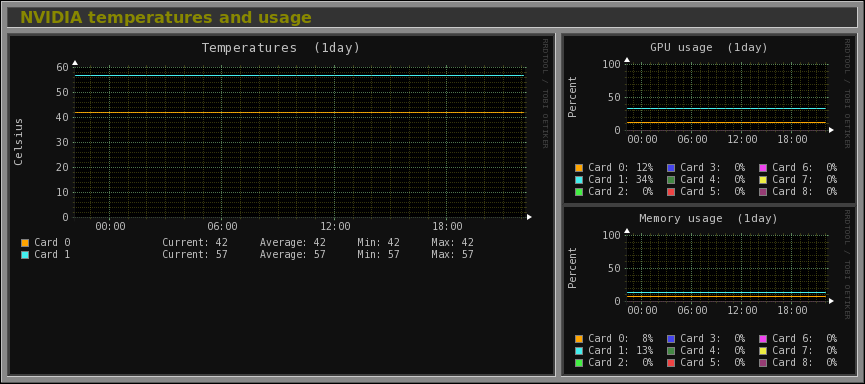Click Memory usage Card 5 red swatch
Image resolution: width=865 pixels, height=384 pixels.
pos(671,363)
